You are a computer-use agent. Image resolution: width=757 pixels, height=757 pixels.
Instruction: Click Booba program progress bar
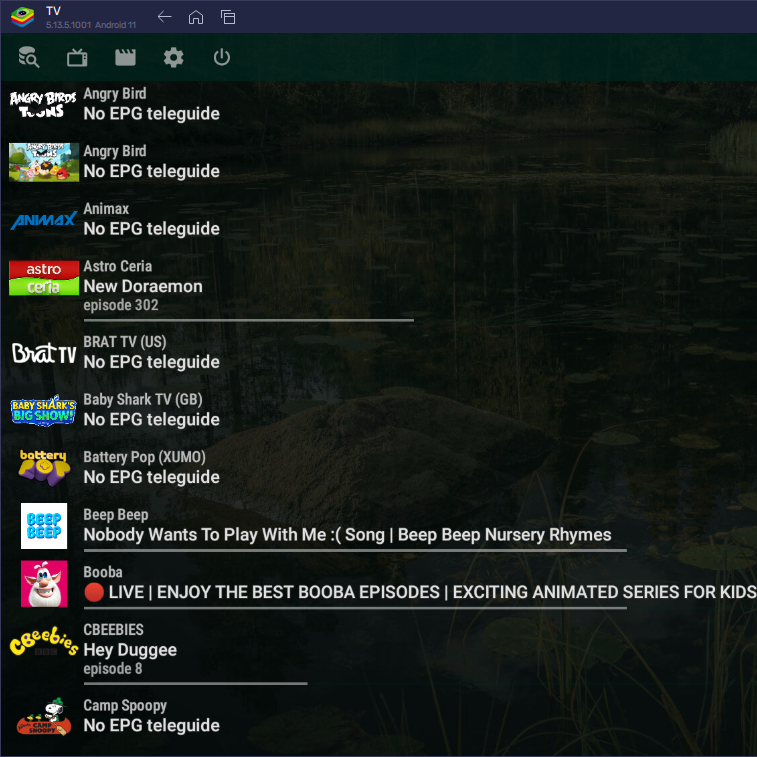pos(355,608)
